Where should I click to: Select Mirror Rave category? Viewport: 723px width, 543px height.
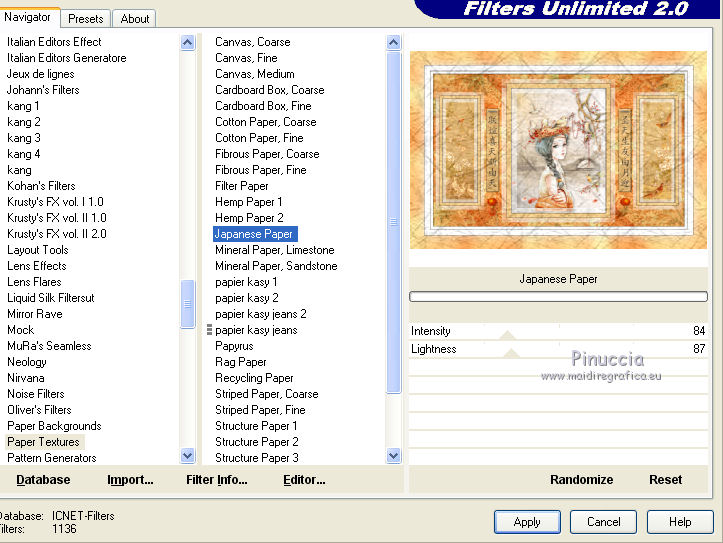[x=35, y=314]
